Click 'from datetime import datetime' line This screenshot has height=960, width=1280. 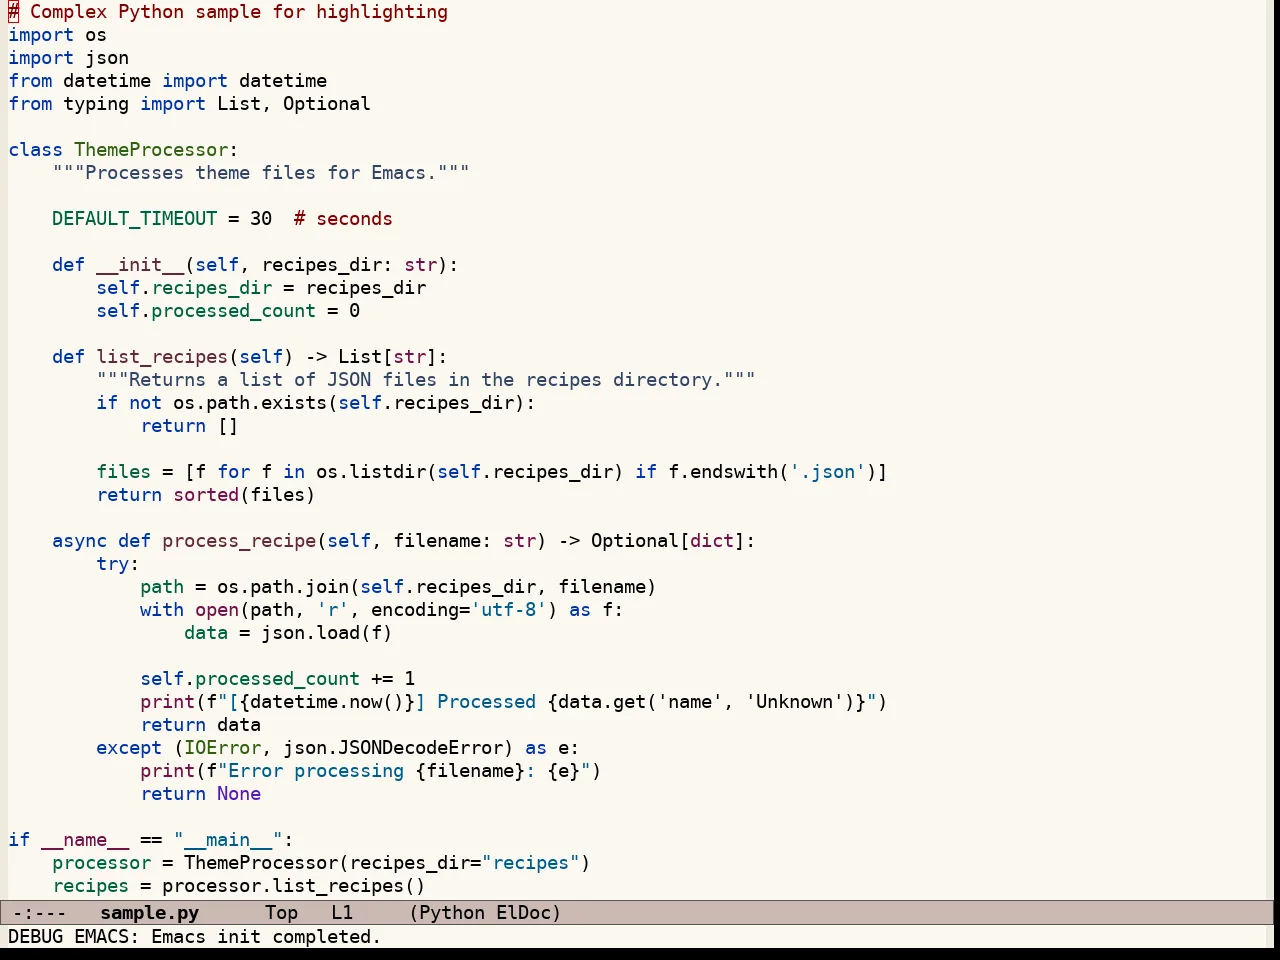(167, 81)
